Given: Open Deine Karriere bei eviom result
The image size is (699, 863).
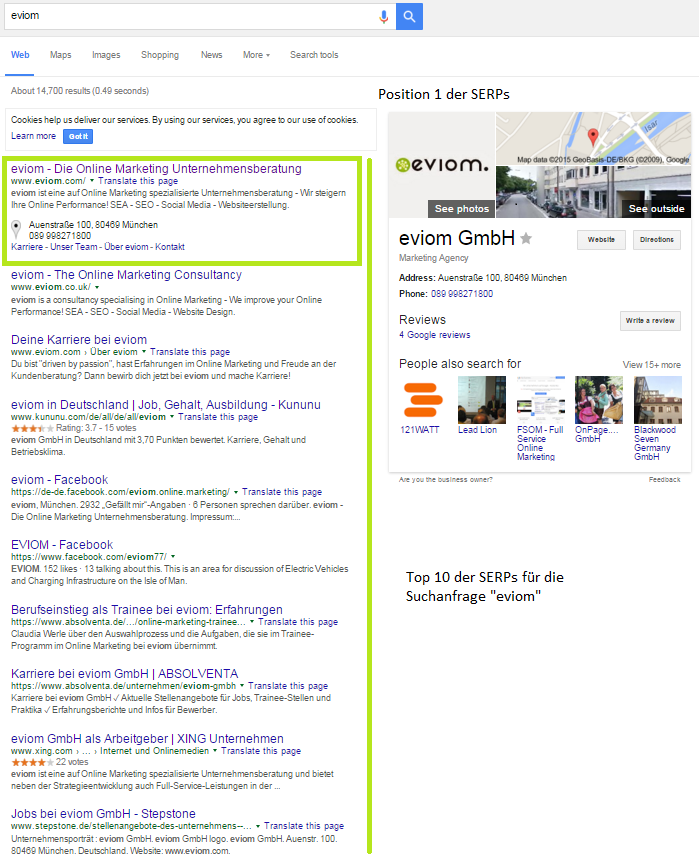Looking at the screenshot, I should pyautogui.click(x=79, y=340).
